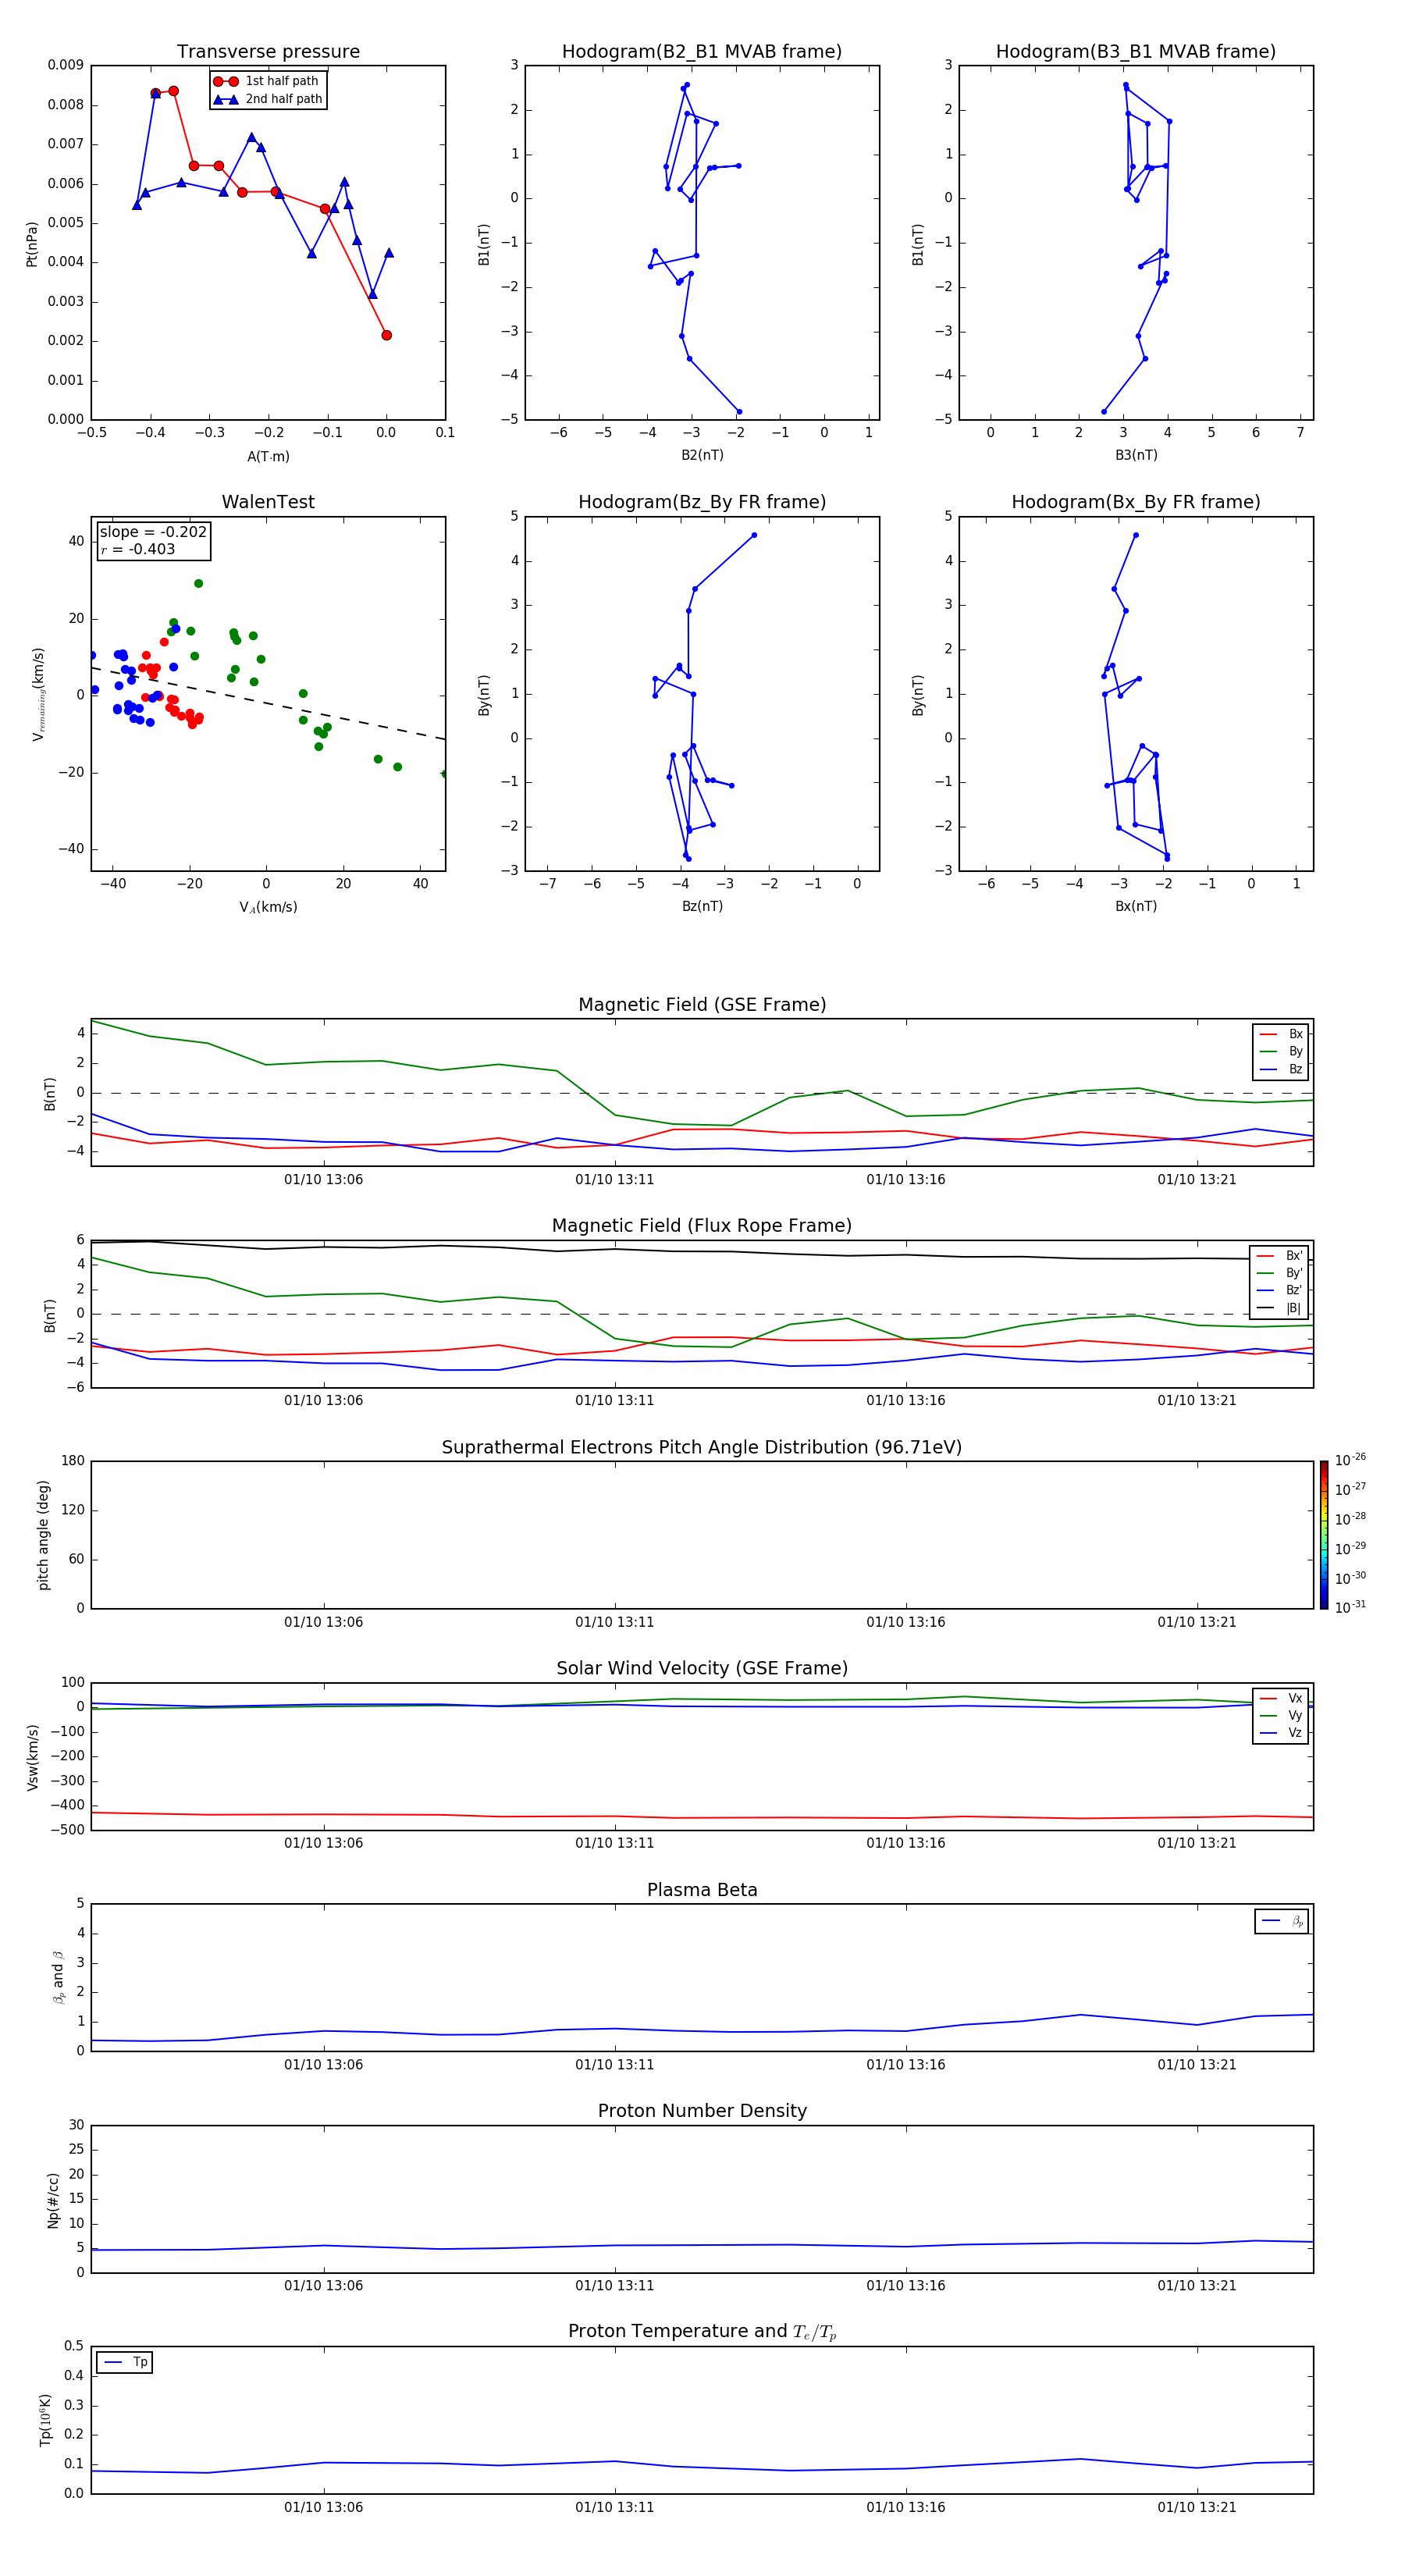
Task: Click 'Bx'' entry in Flux Rope legend
Action: [1279, 1256]
